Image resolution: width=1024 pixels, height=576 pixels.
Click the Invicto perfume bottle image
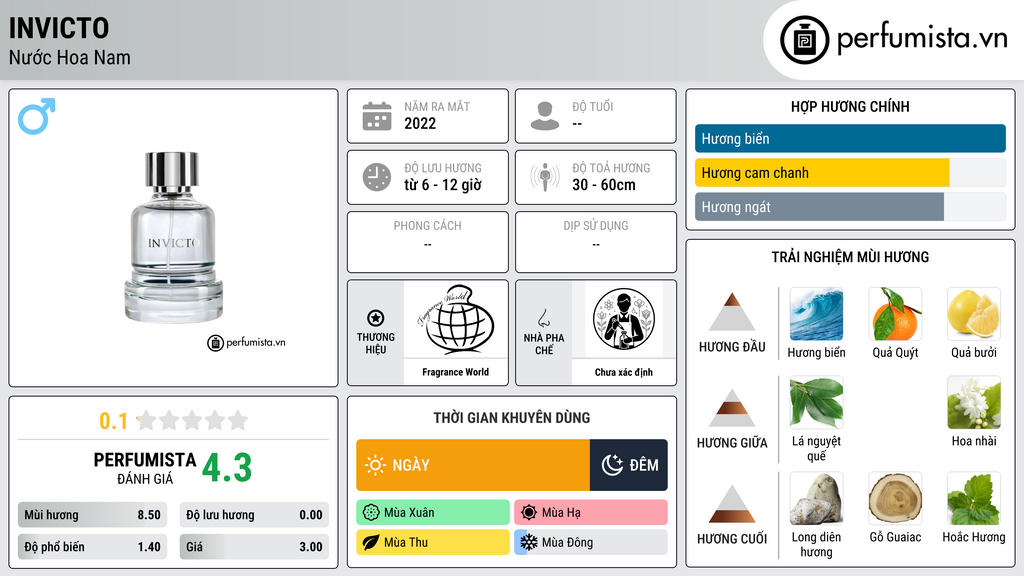pos(173,237)
